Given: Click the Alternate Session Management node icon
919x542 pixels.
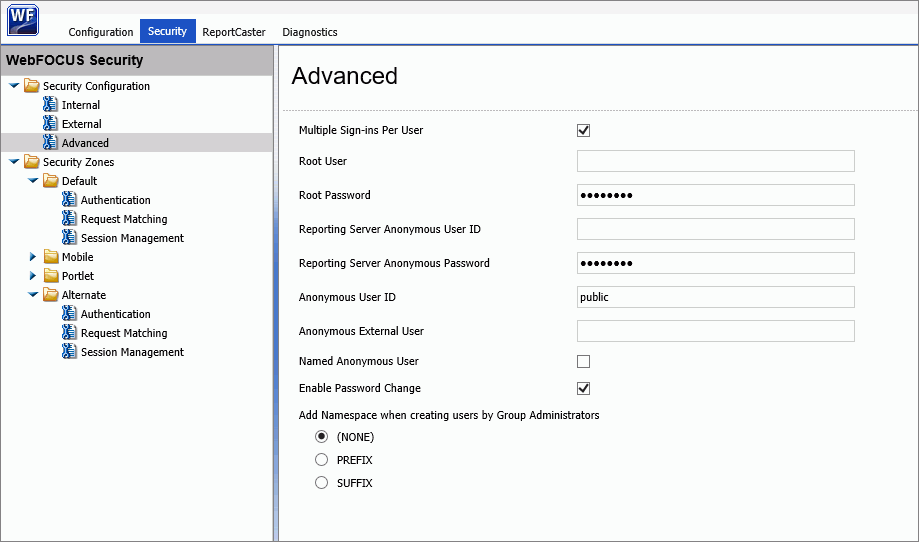Looking at the screenshot, I should [x=69, y=352].
